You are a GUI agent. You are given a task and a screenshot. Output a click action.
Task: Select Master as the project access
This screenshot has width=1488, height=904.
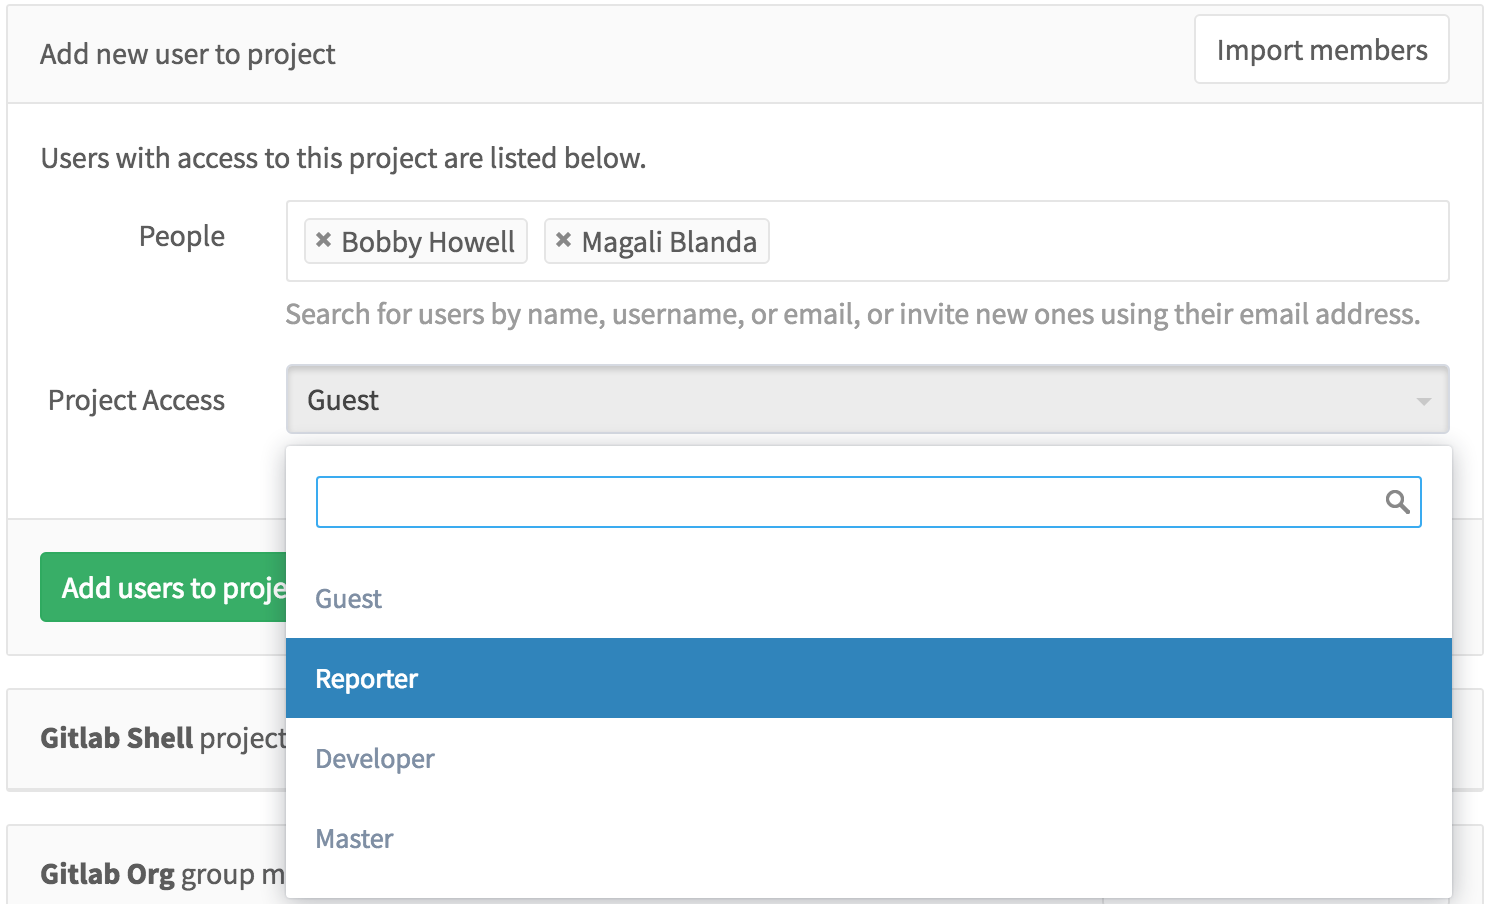point(355,839)
